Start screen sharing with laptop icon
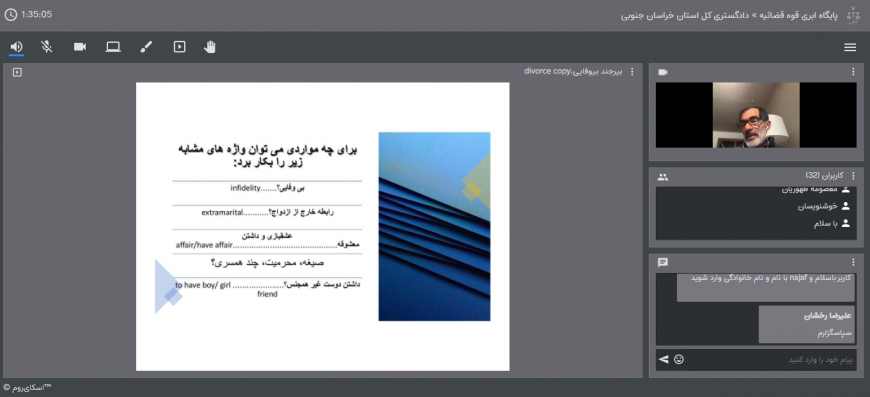This screenshot has width=870, height=397. pyautogui.click(x=113, y=47)
